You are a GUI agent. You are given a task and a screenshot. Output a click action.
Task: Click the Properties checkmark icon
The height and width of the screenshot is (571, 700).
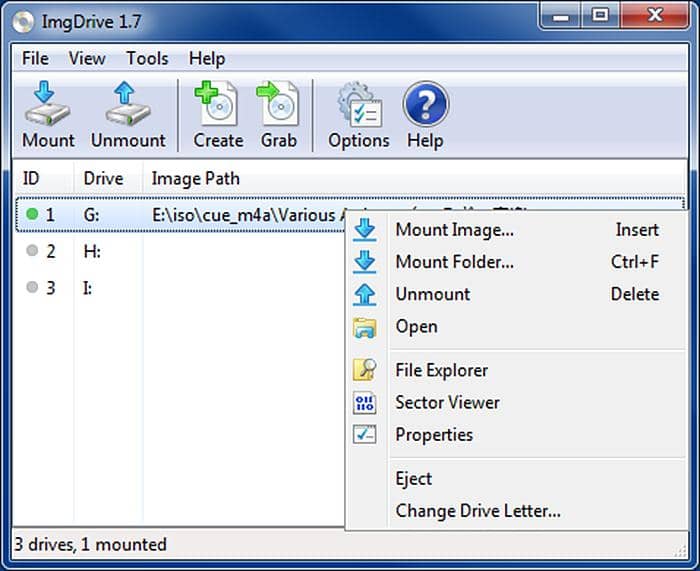pyautogui.click(x=365, y=434)
